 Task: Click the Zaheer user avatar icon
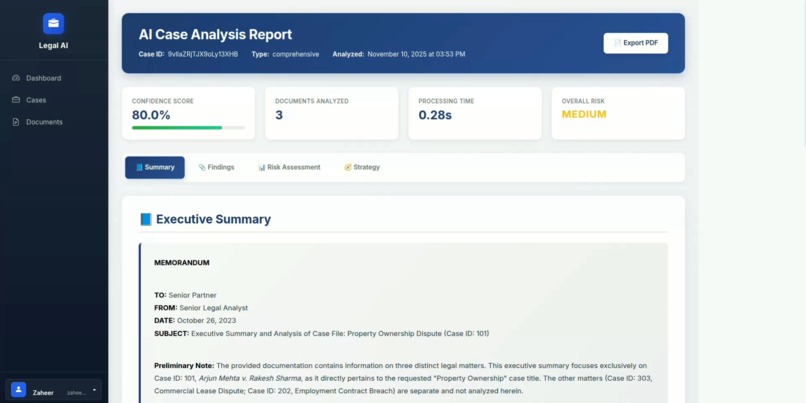pyautogui.click(x=19, y=390)
